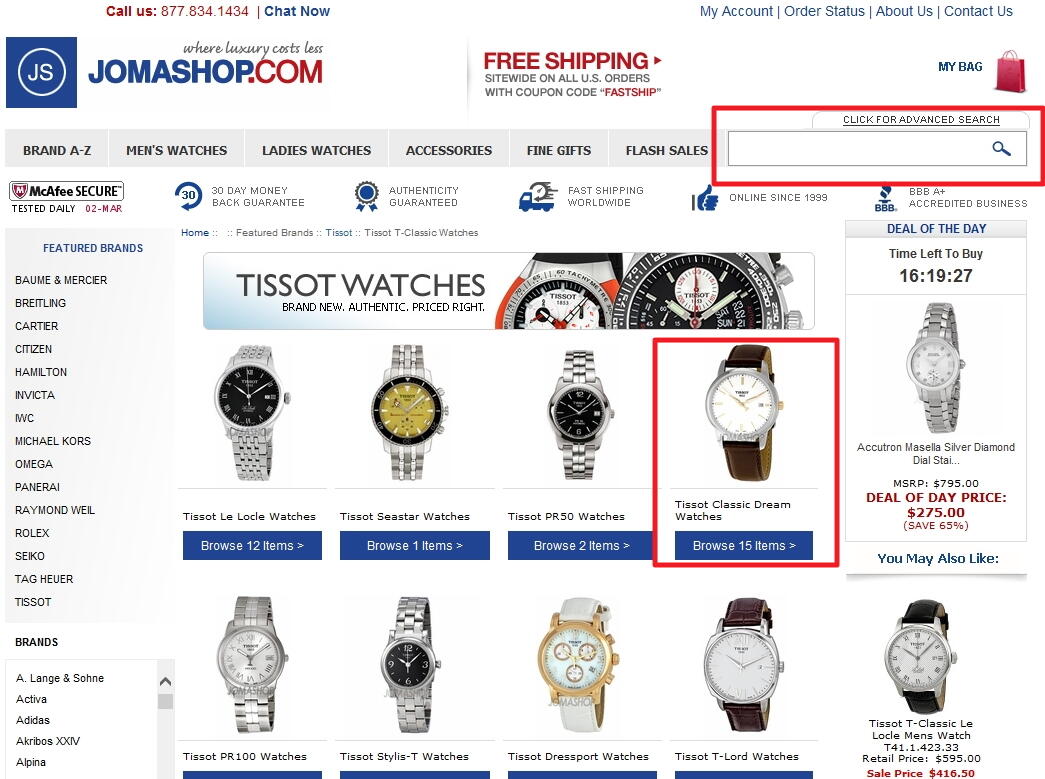Click the BBB A+ accredited icon
The image size is (1045, 779).
pos(886,199)
